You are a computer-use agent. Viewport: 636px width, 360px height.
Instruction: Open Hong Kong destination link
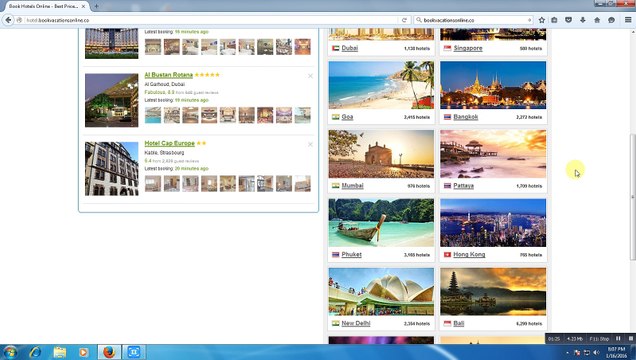(469, 255)
